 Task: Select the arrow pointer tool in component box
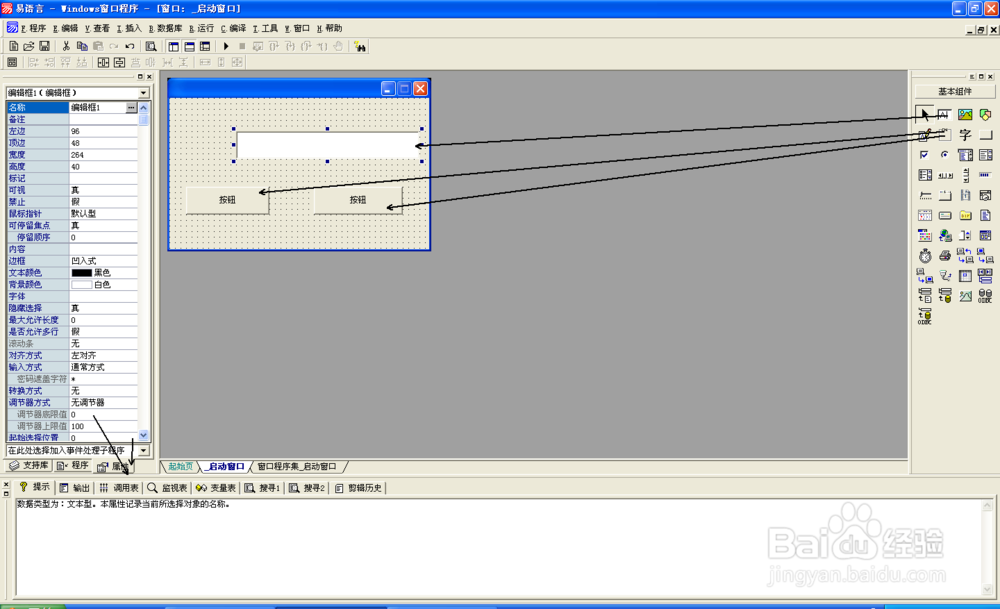924,115
